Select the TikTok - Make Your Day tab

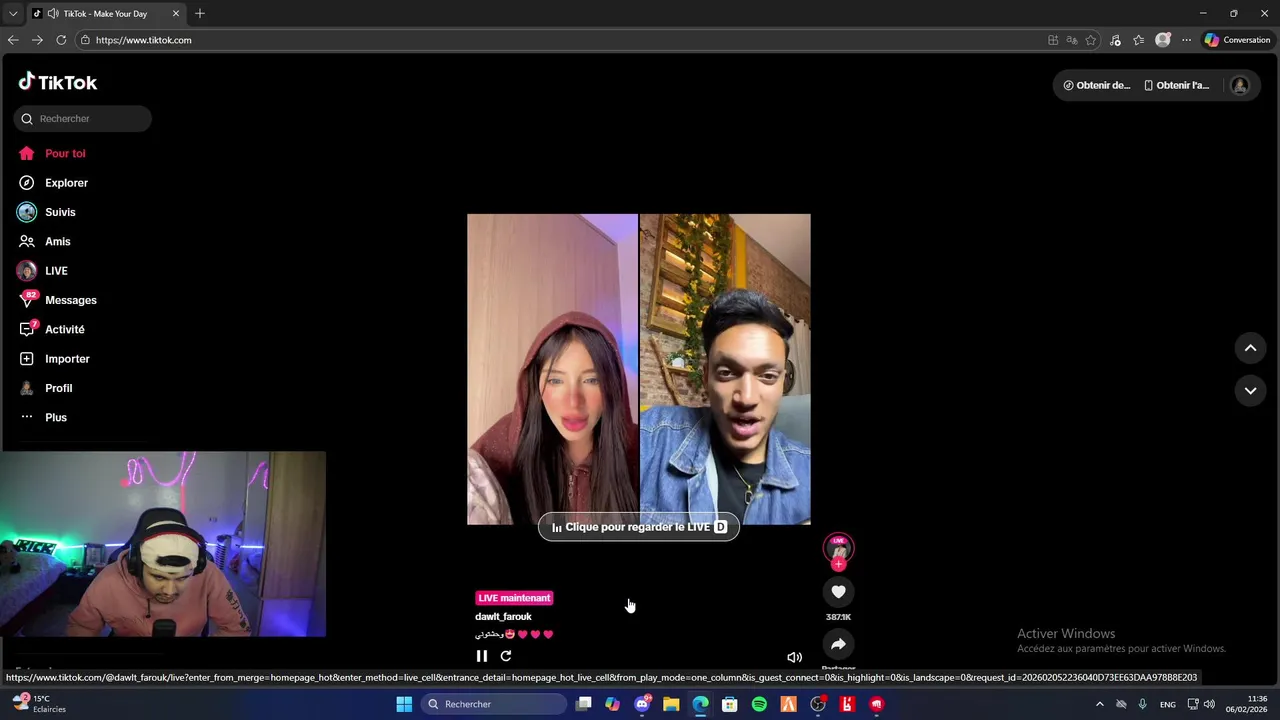point(105,14)
